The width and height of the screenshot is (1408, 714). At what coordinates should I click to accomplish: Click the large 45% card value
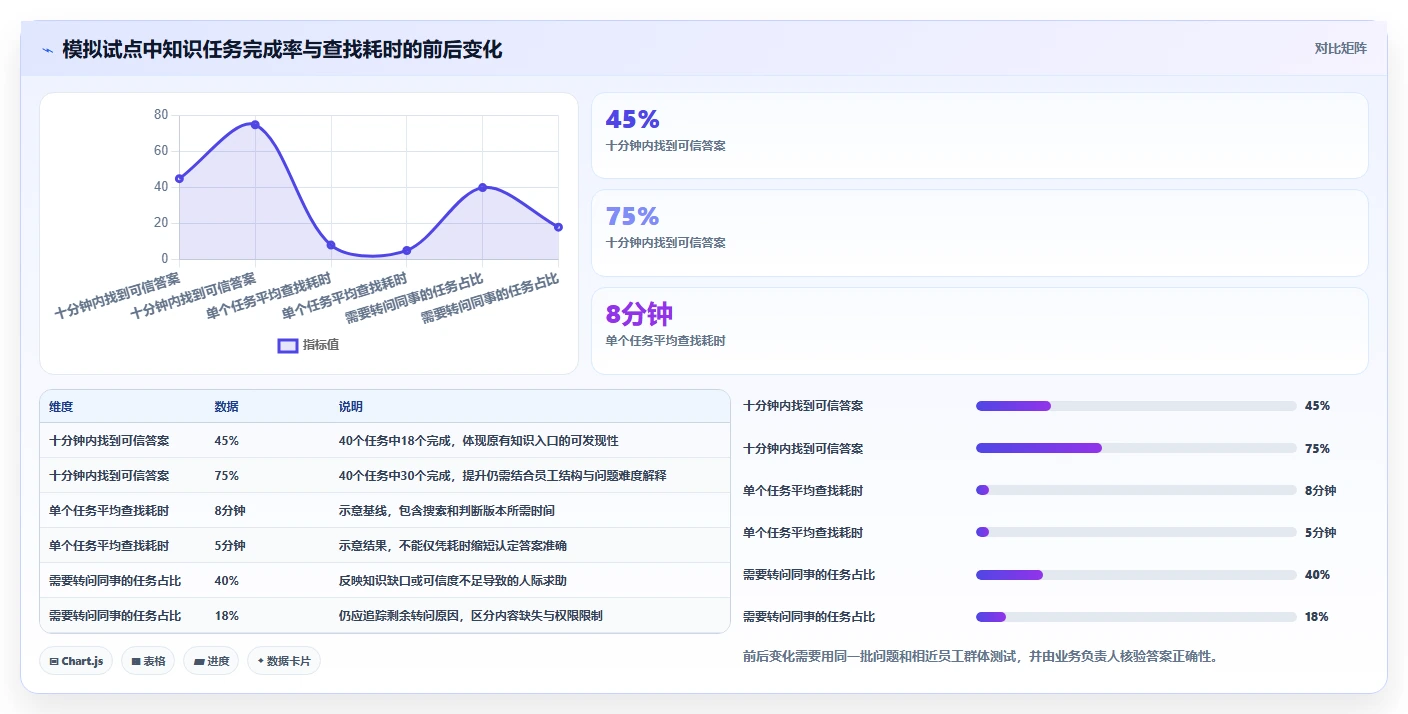(x=632, y=119)
